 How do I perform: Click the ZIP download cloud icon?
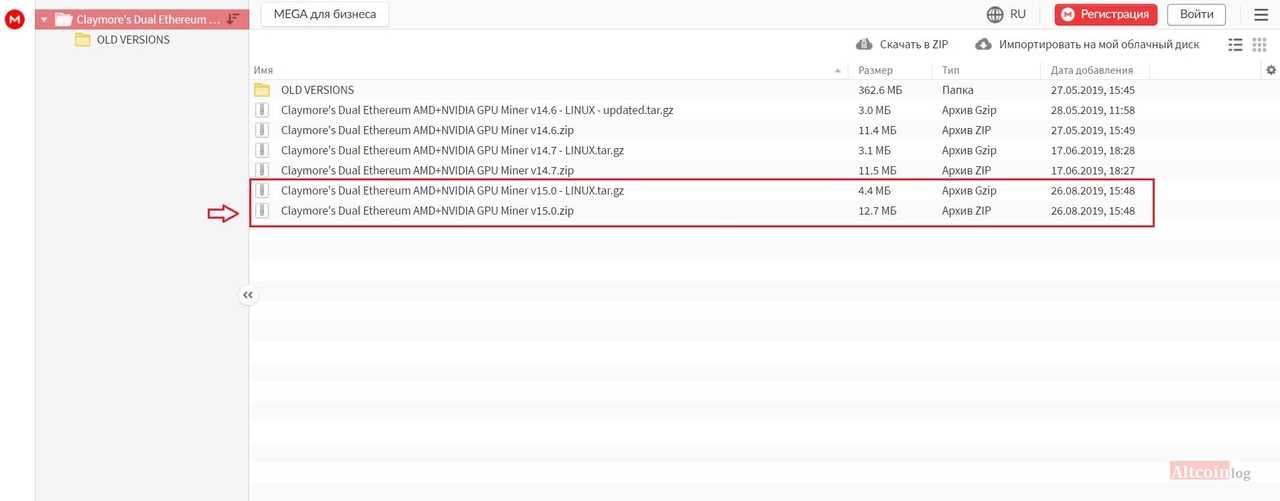[865, 45]
